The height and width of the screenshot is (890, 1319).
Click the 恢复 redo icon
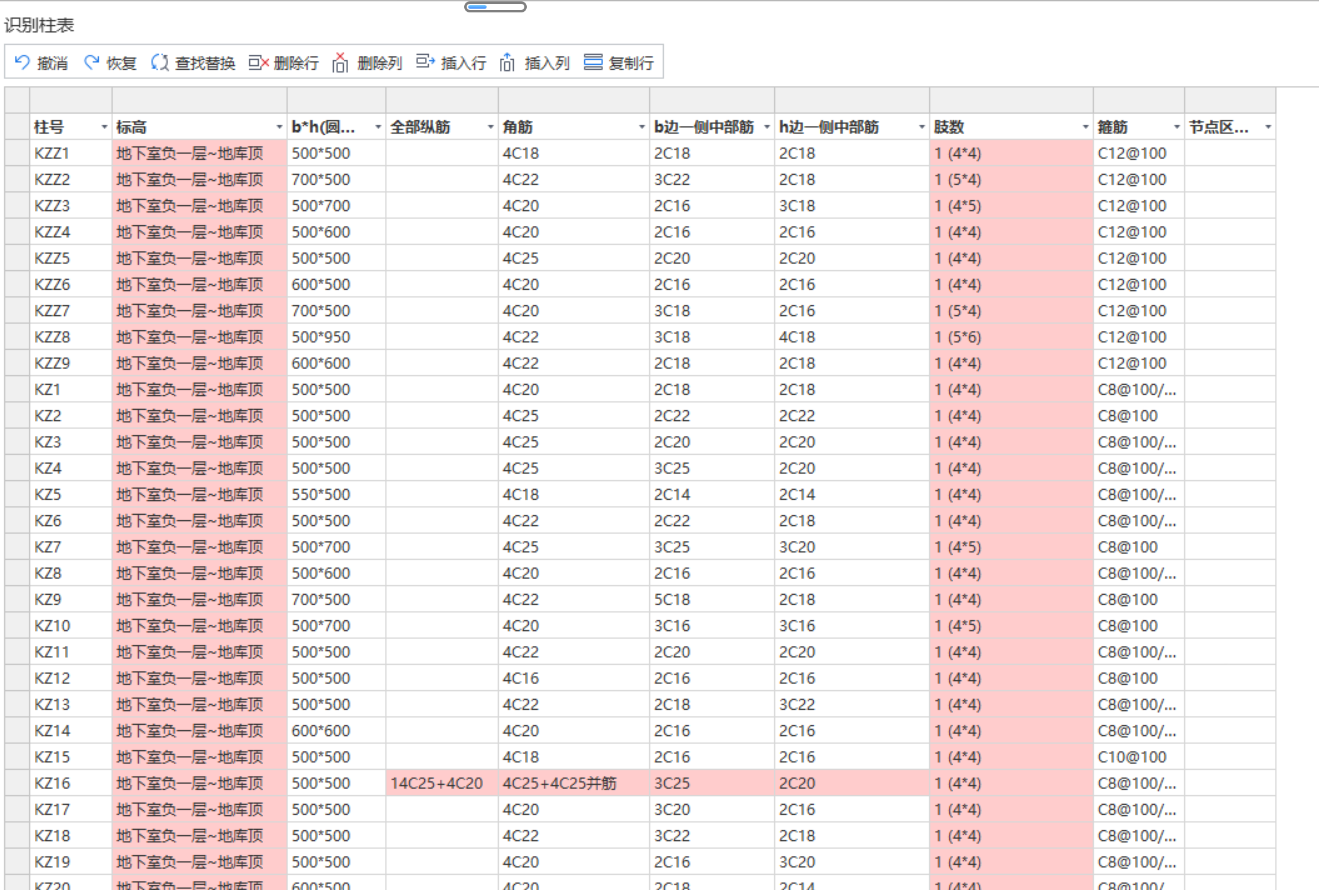pos(91,63)
